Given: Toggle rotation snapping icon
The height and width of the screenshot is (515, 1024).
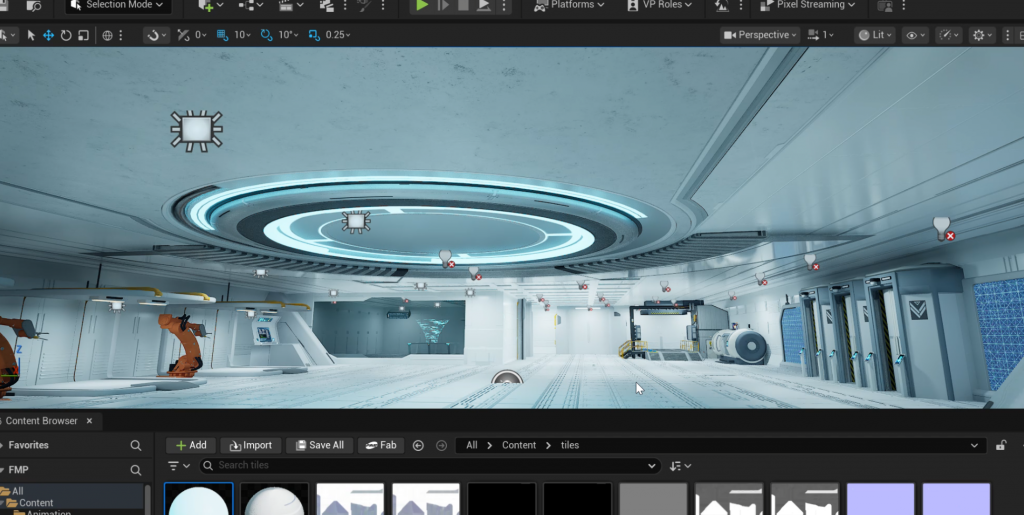Looking at the screenshot, I should (x=266, y=35).
